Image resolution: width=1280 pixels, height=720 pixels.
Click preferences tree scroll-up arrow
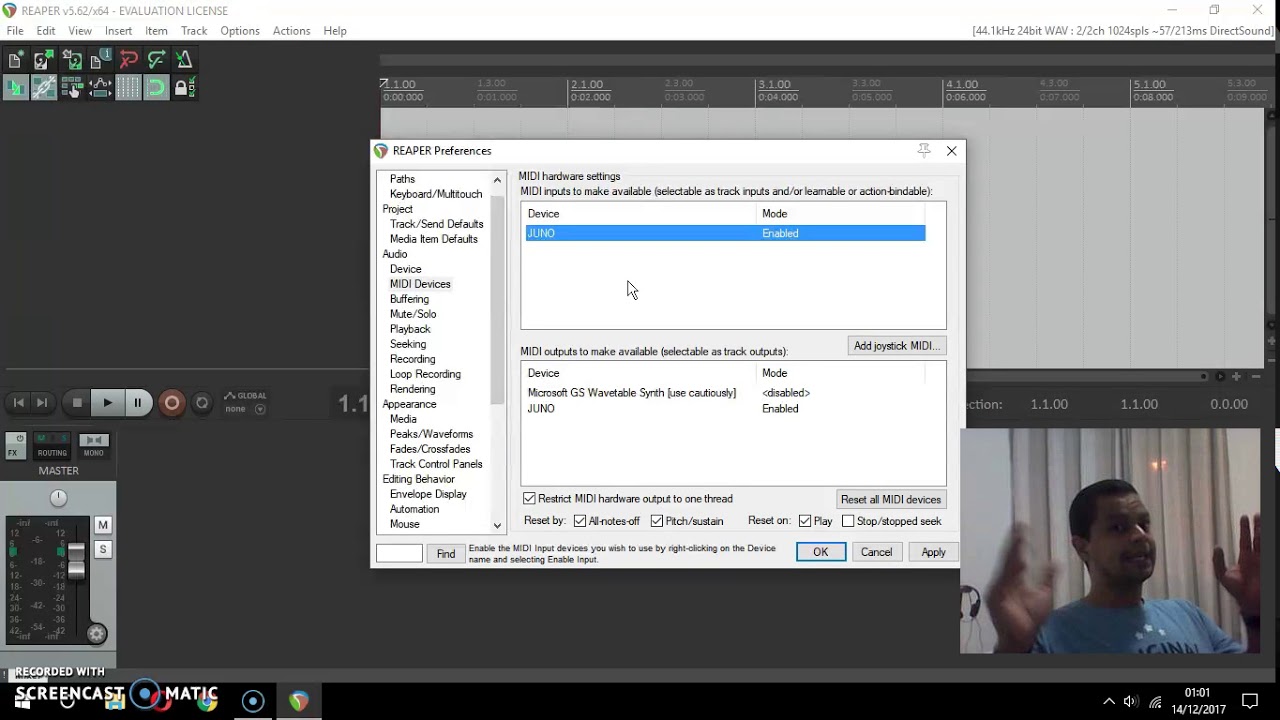497,180
